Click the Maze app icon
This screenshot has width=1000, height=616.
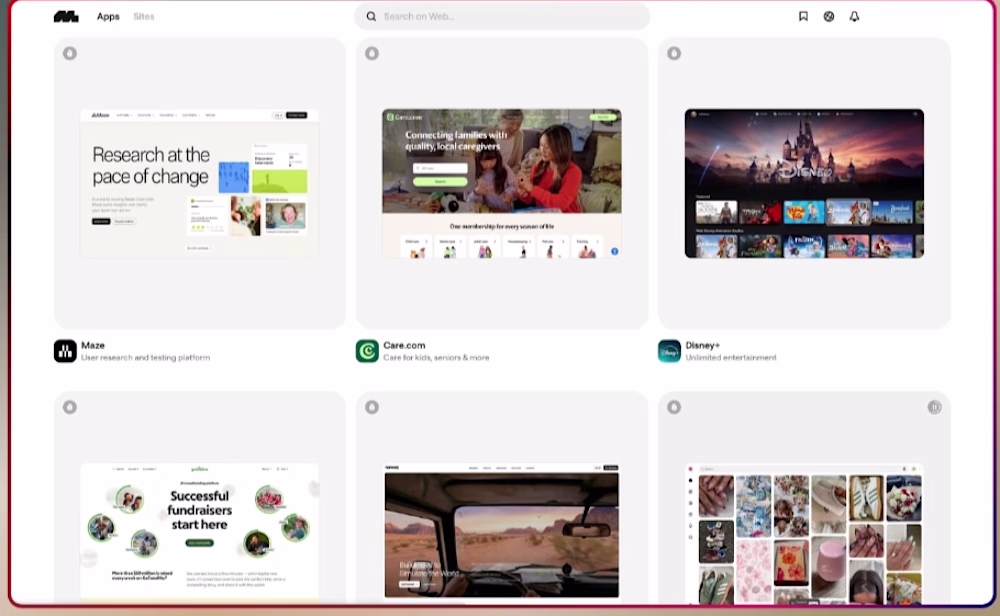coord(65,351)
